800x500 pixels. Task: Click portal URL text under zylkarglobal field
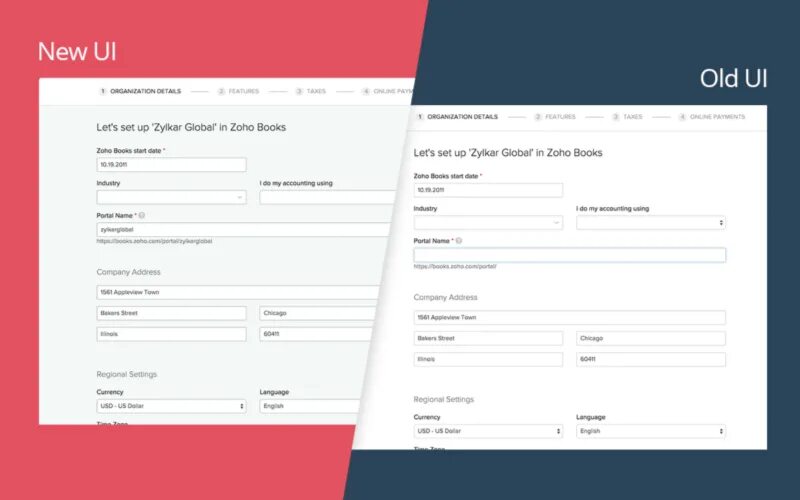[154, 241]
